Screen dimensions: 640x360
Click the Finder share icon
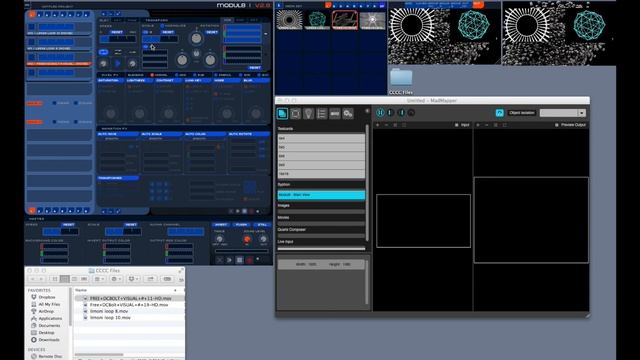pos(151,279)
